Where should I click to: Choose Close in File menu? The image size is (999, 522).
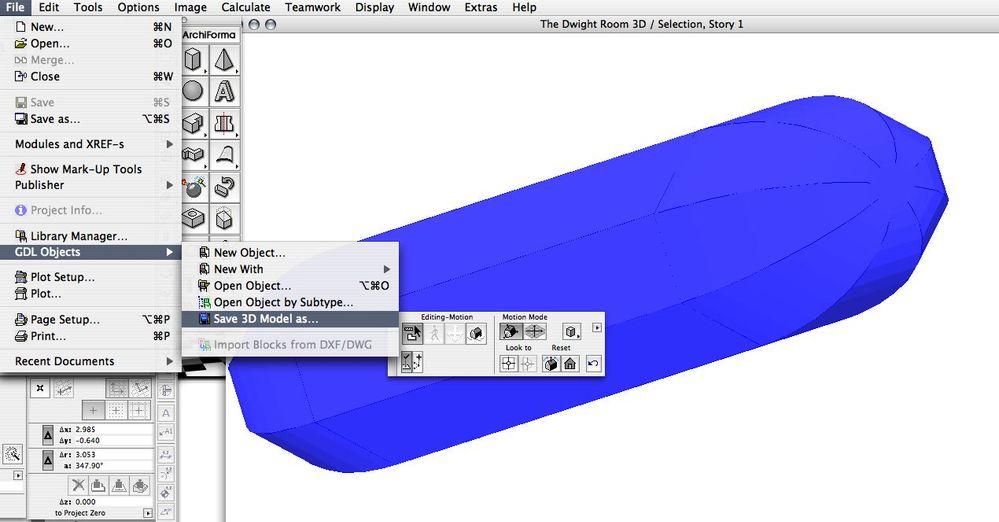point(90,76)
